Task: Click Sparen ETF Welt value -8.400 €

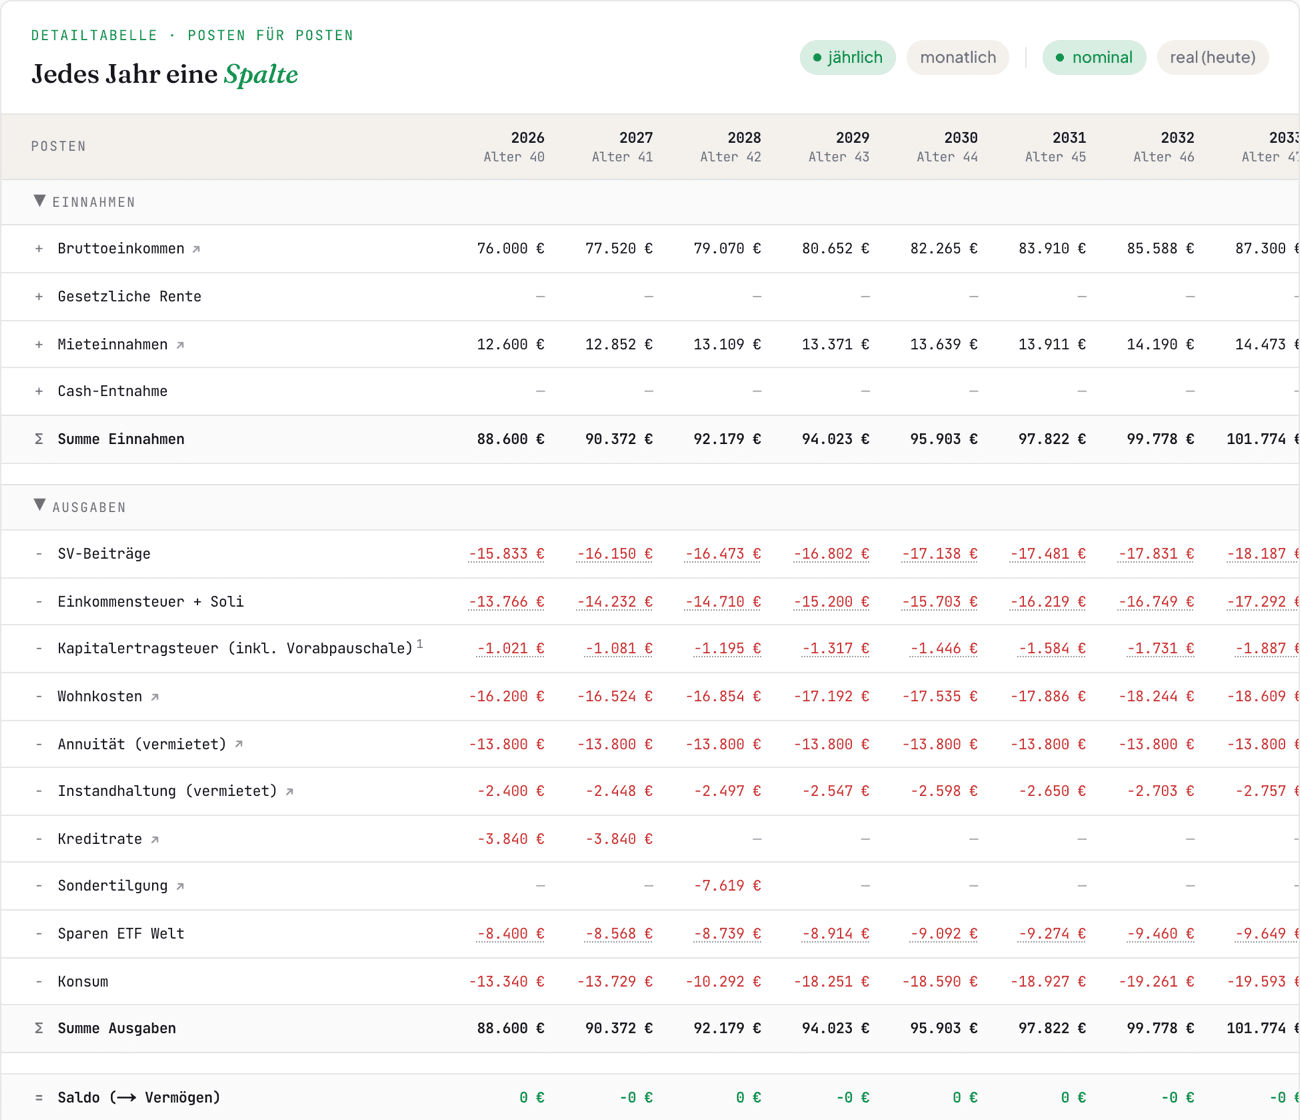Action: point(511,934)
